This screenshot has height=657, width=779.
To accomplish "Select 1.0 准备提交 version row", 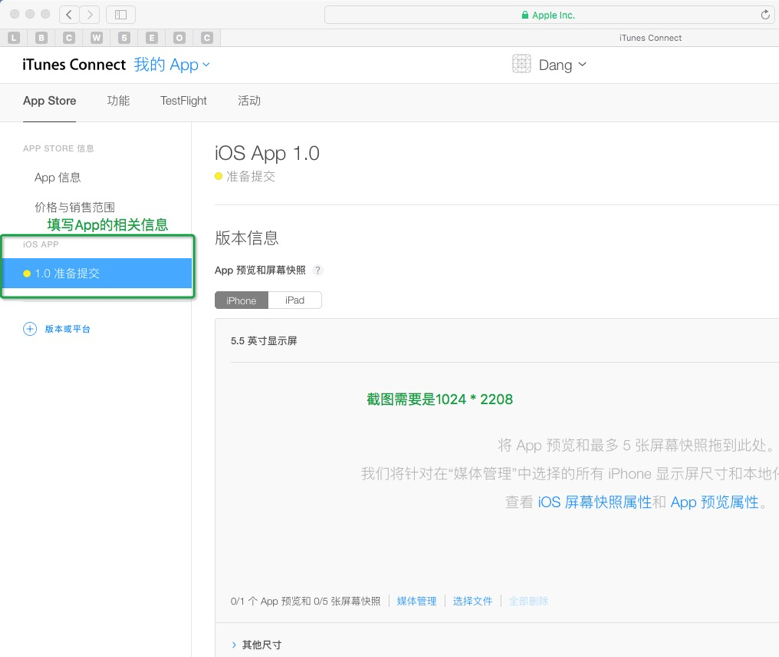I will tap(97, 273).
